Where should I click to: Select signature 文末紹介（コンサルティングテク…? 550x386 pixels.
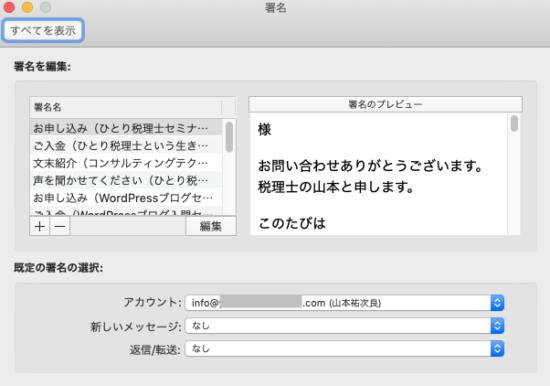[126, 163]
